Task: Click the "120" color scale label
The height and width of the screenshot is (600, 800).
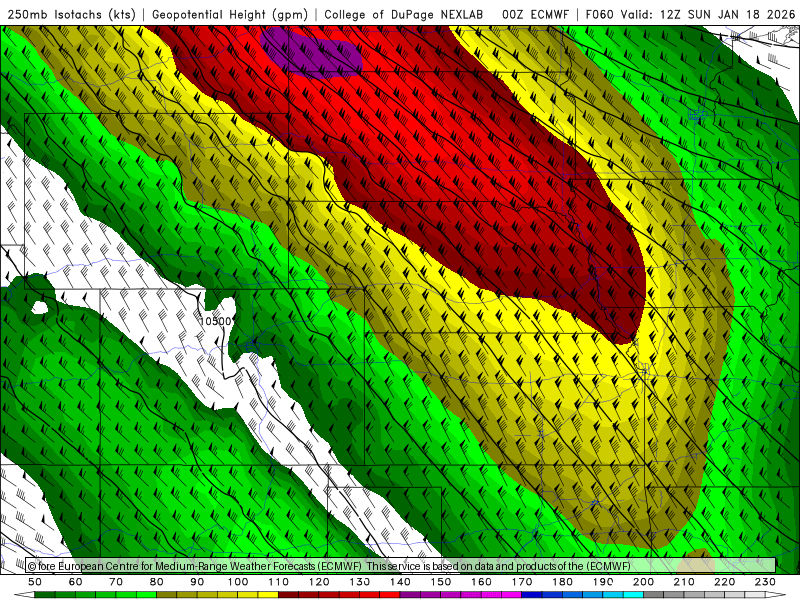Action: [319, 582]
